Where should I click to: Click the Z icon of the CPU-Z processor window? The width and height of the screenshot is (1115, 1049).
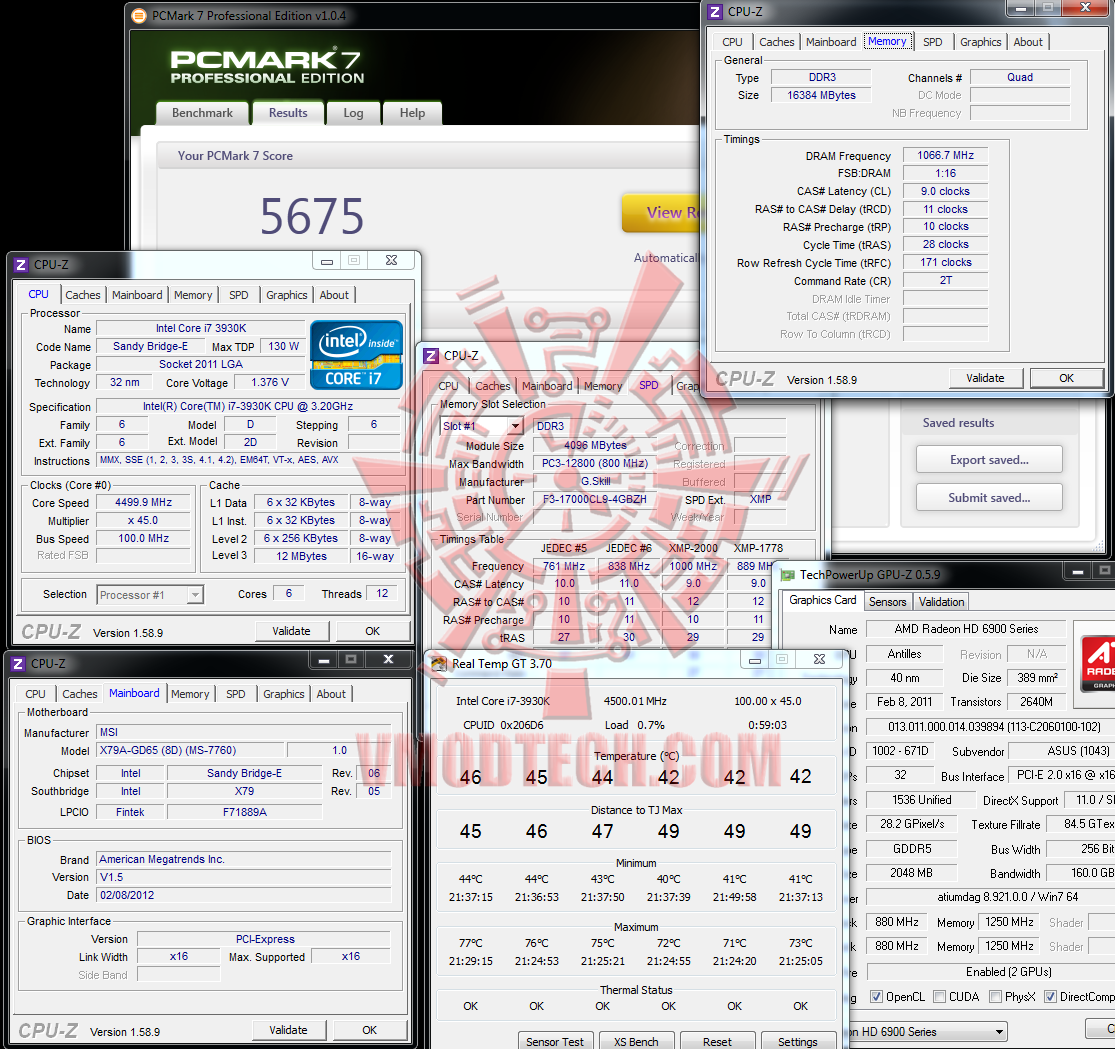21,265
